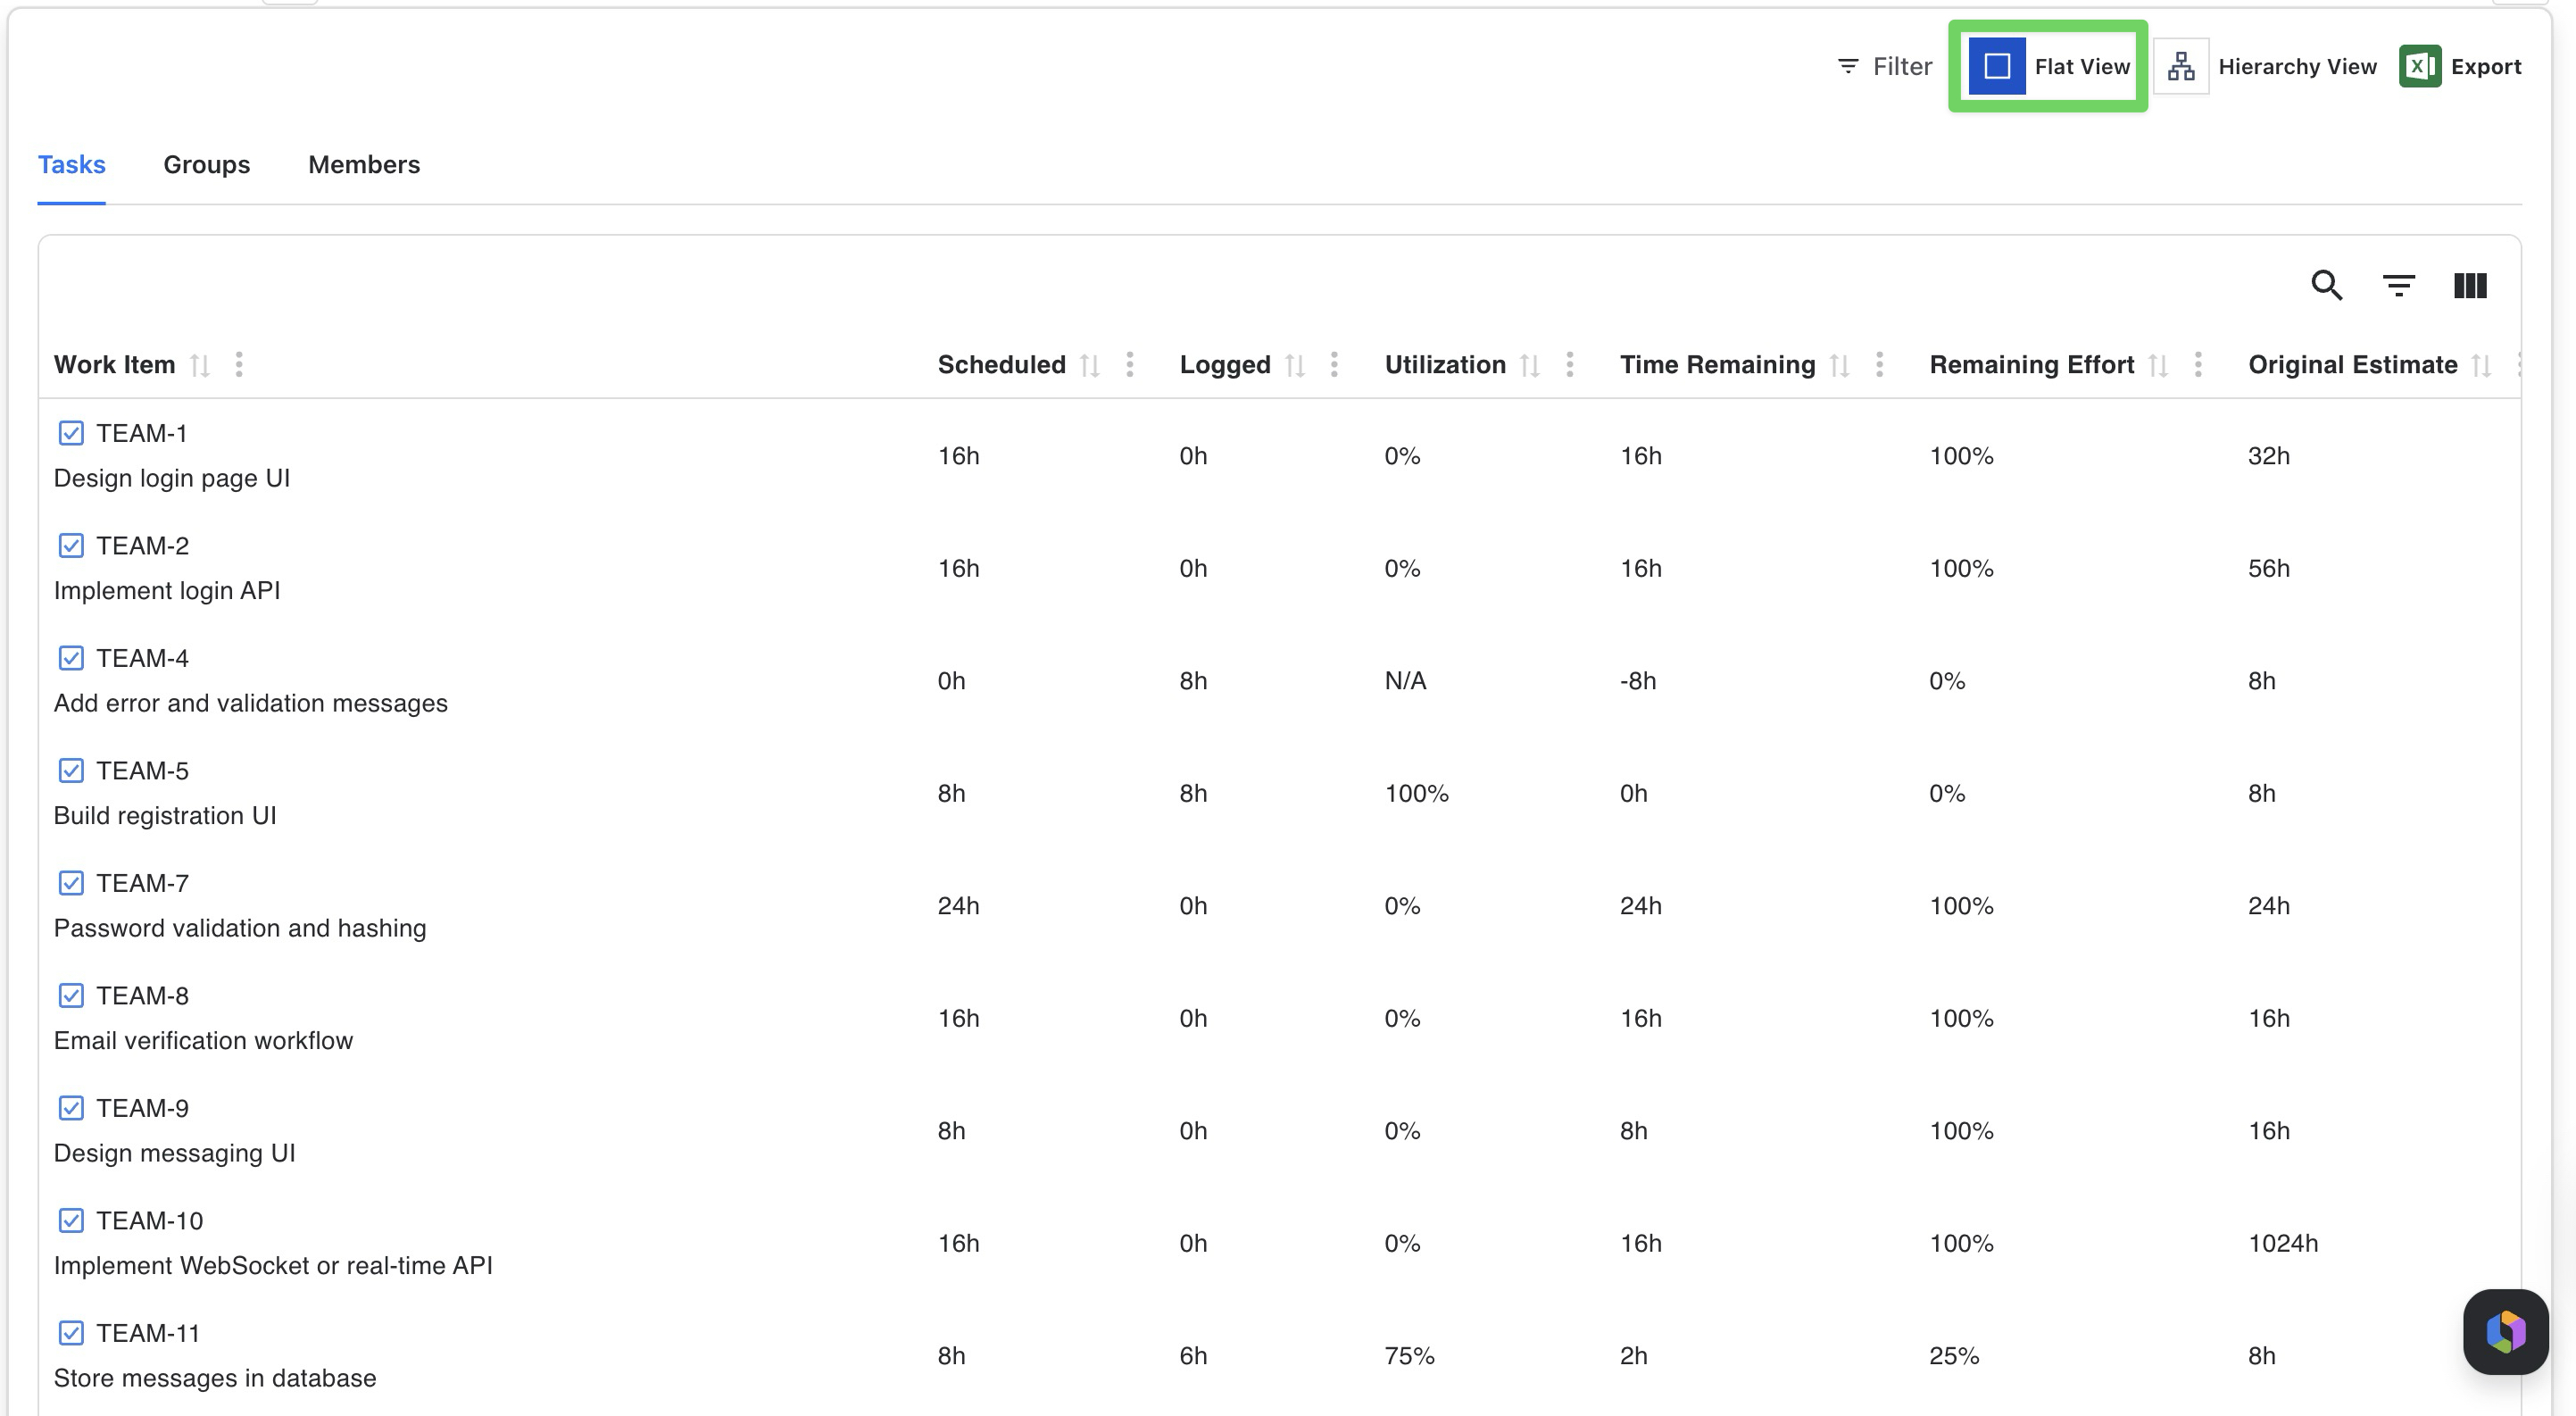
Task: Click the TEAM-5 task checkbox icon
Action: pyautogui.click(x=71, y=770)
